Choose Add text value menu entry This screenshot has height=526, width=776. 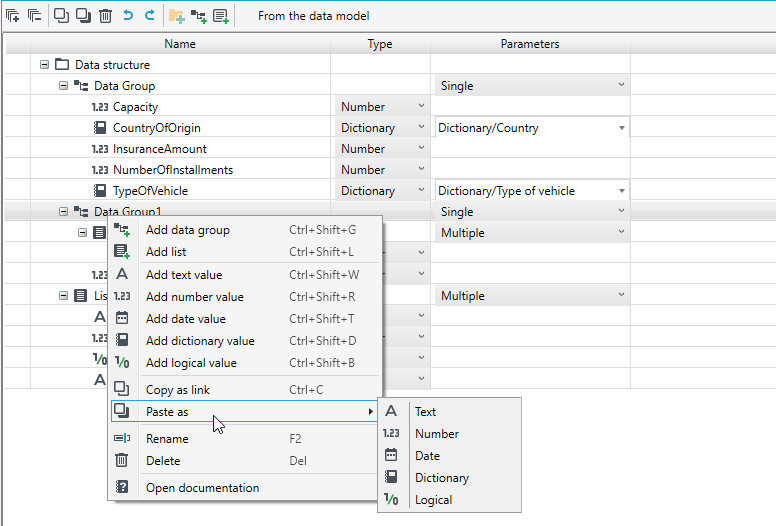point(245,275)
